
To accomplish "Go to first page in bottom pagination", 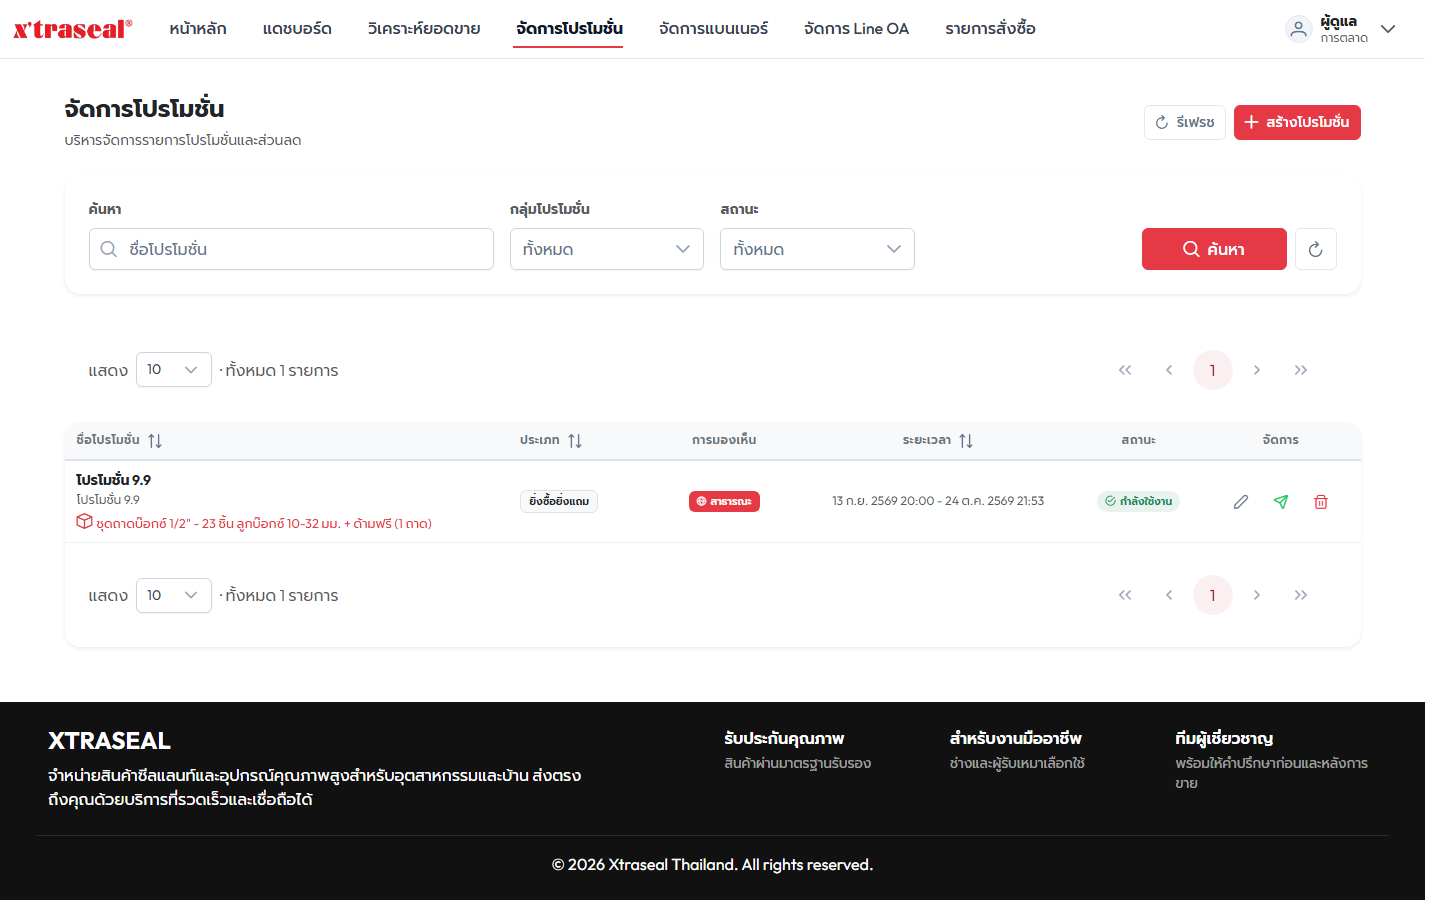I will tap(1125, 595).
